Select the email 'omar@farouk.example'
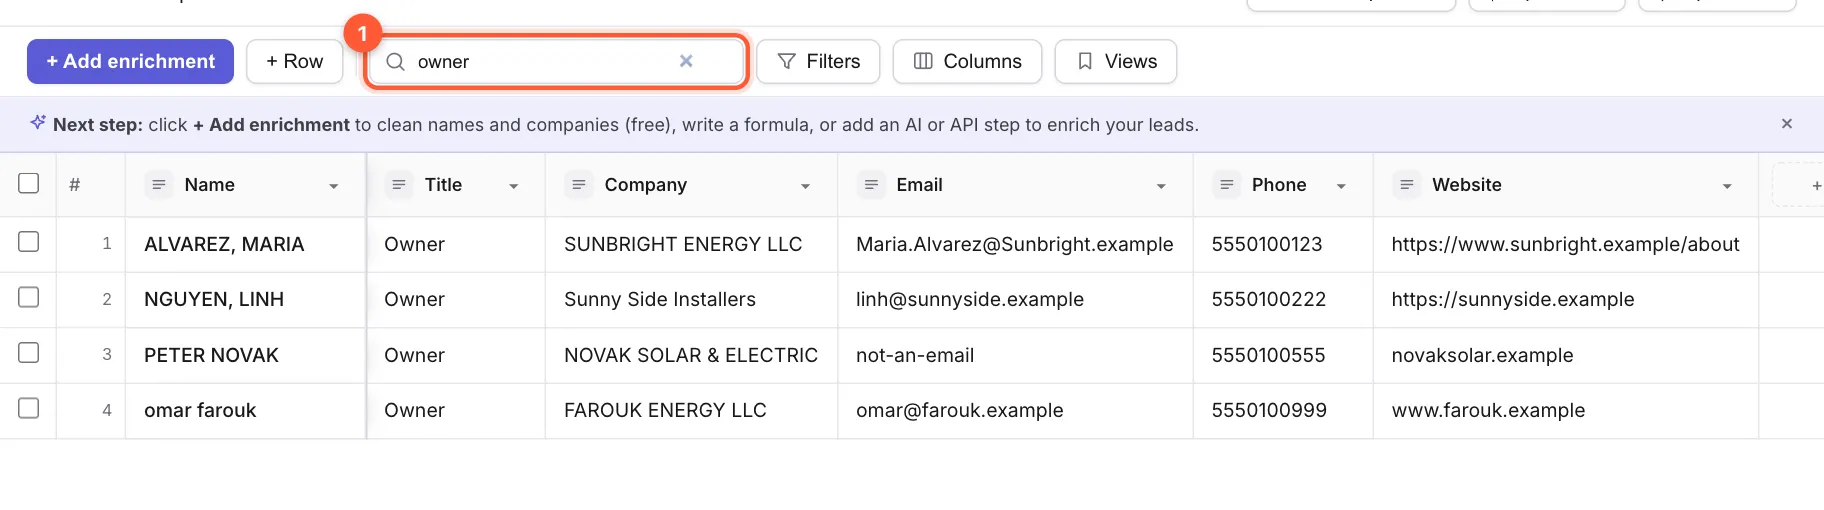This screenshot has height=510, width=1824. click(x=1015, y=411)
